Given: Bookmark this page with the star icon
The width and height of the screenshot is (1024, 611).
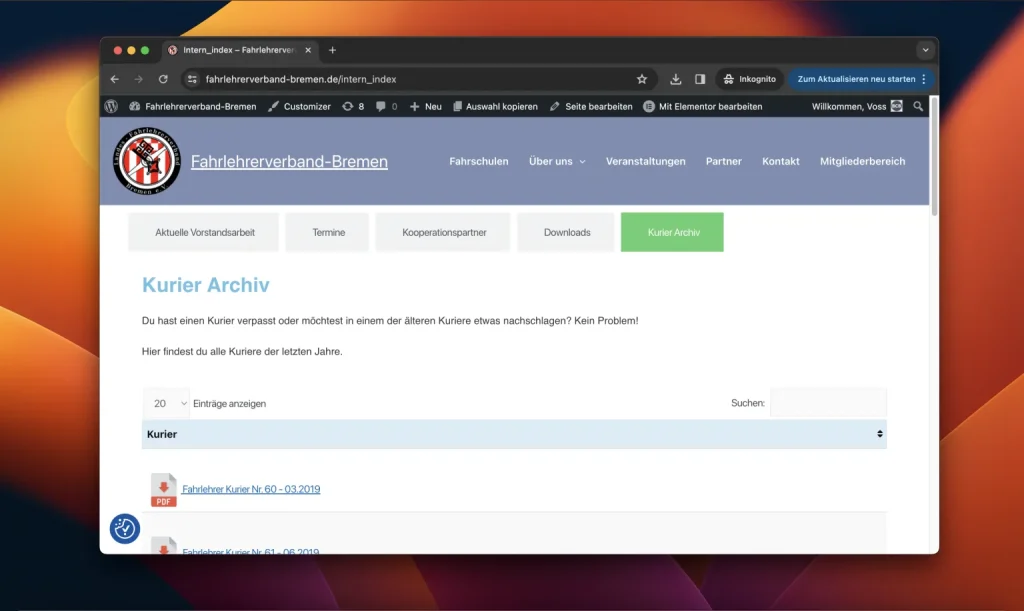Looking at the screenshot, I should point(642,79).
